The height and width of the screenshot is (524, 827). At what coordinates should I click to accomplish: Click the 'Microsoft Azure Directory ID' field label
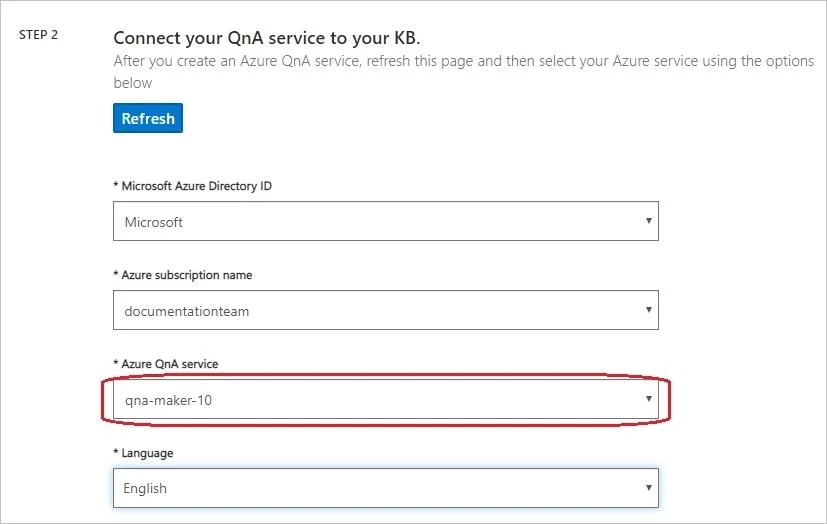point(193,186)
